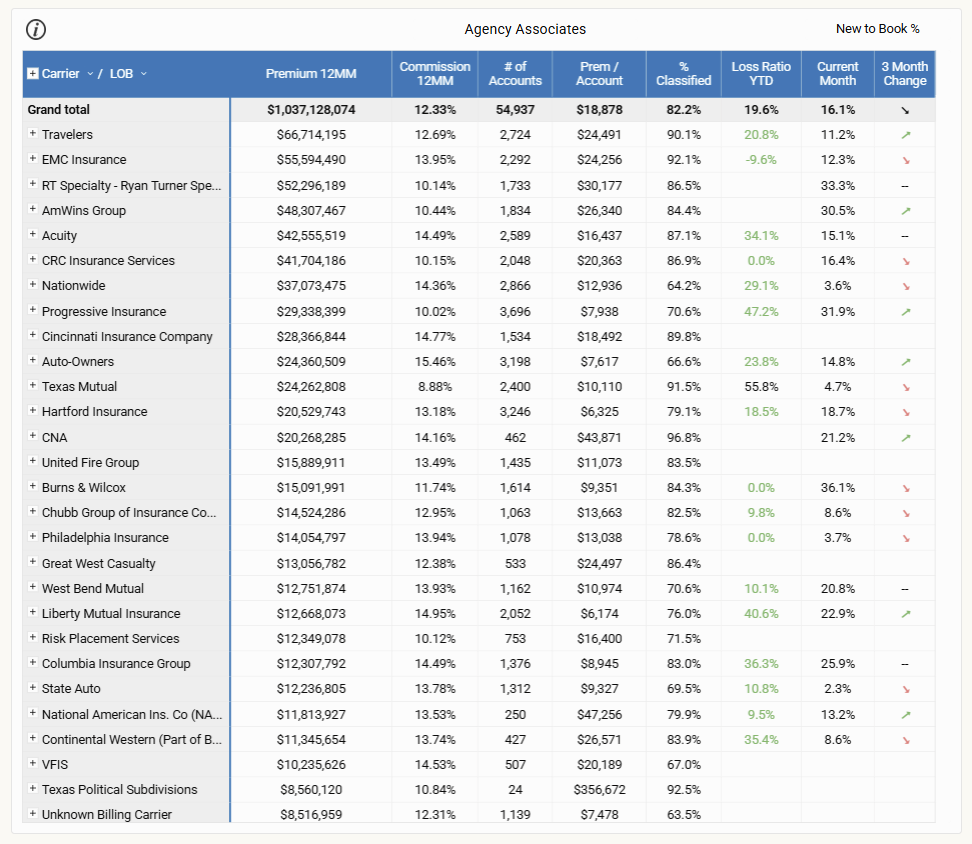
Task: Expand the Progressive Insurance row
Action: 32,311
